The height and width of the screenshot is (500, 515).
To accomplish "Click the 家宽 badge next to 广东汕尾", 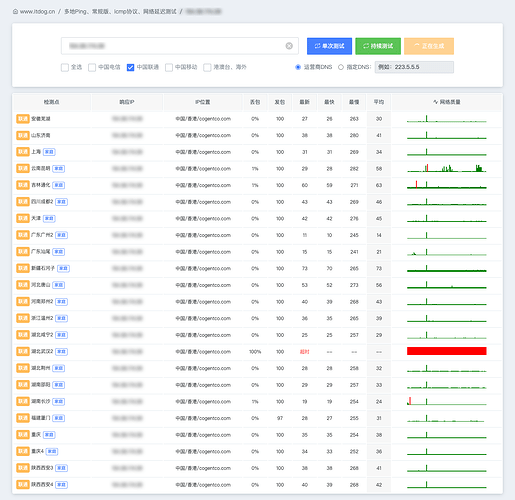I will pos(59,252).
